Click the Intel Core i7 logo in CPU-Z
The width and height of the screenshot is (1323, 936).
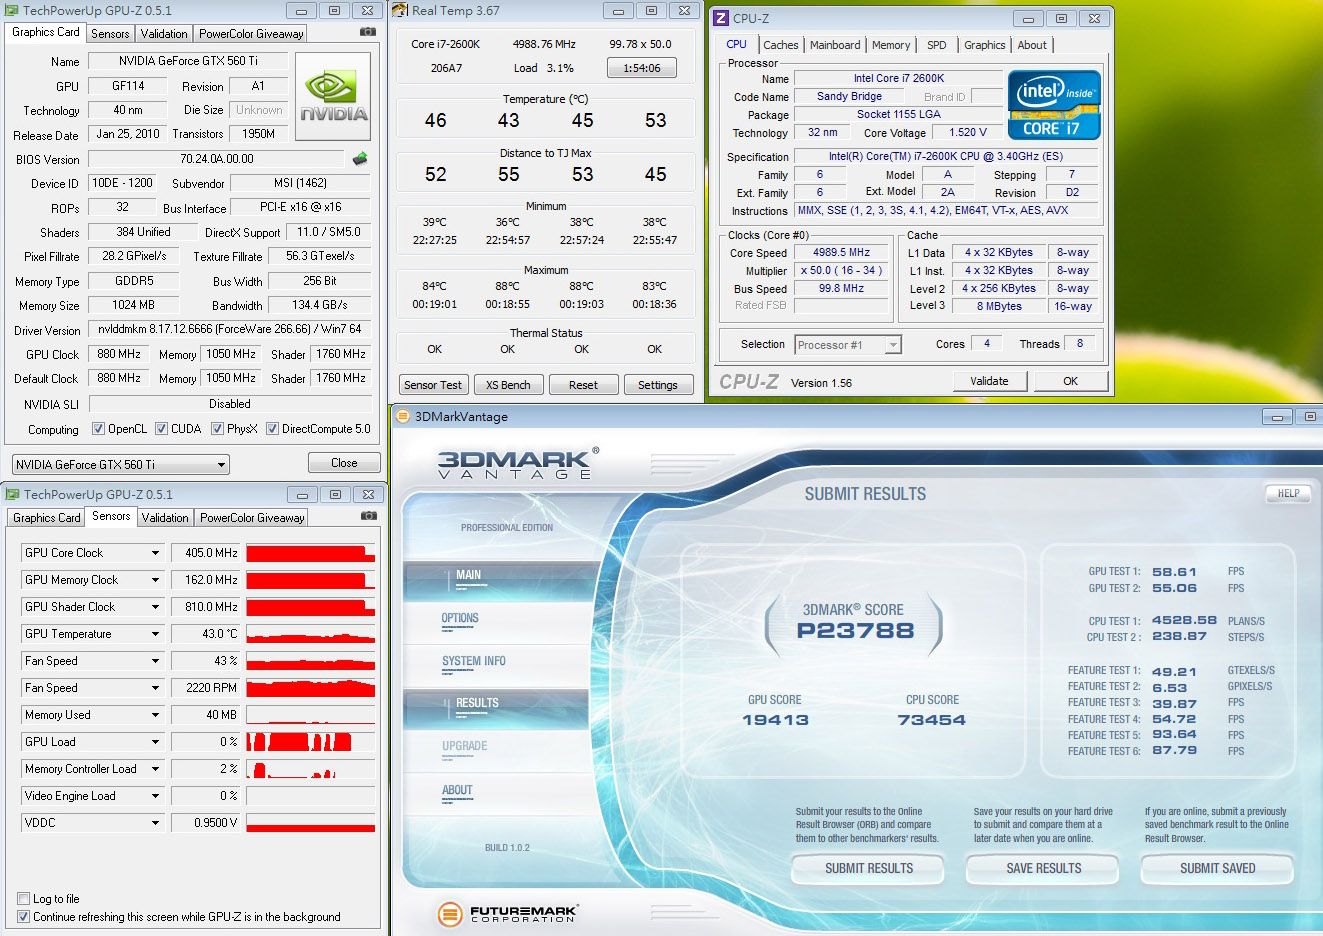[1054, 104]
